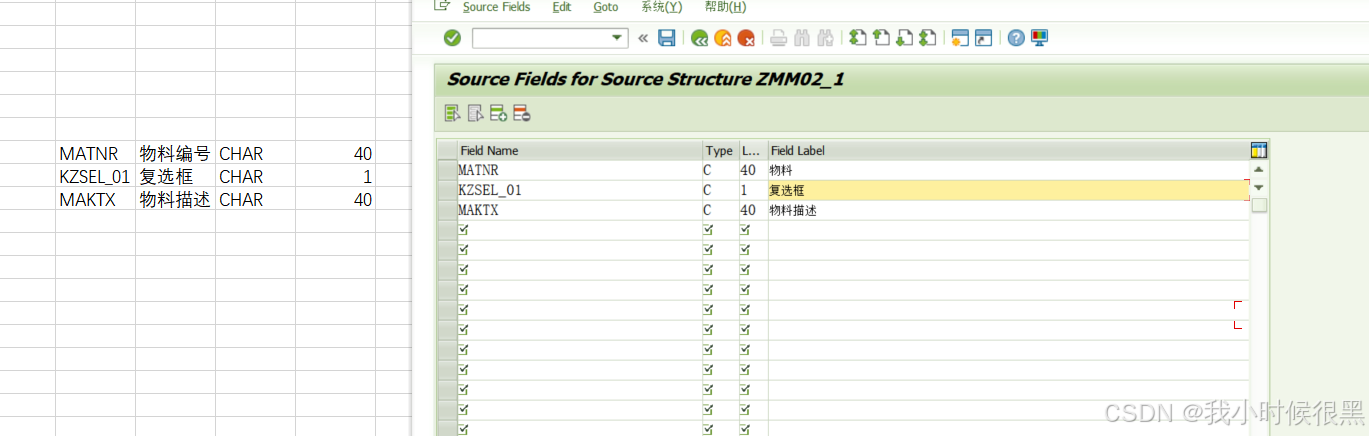This screenshot has height=436, width=1369.
Task: Click the MAKTX field name cell in SAP table
Action: [x=580, y=210]
